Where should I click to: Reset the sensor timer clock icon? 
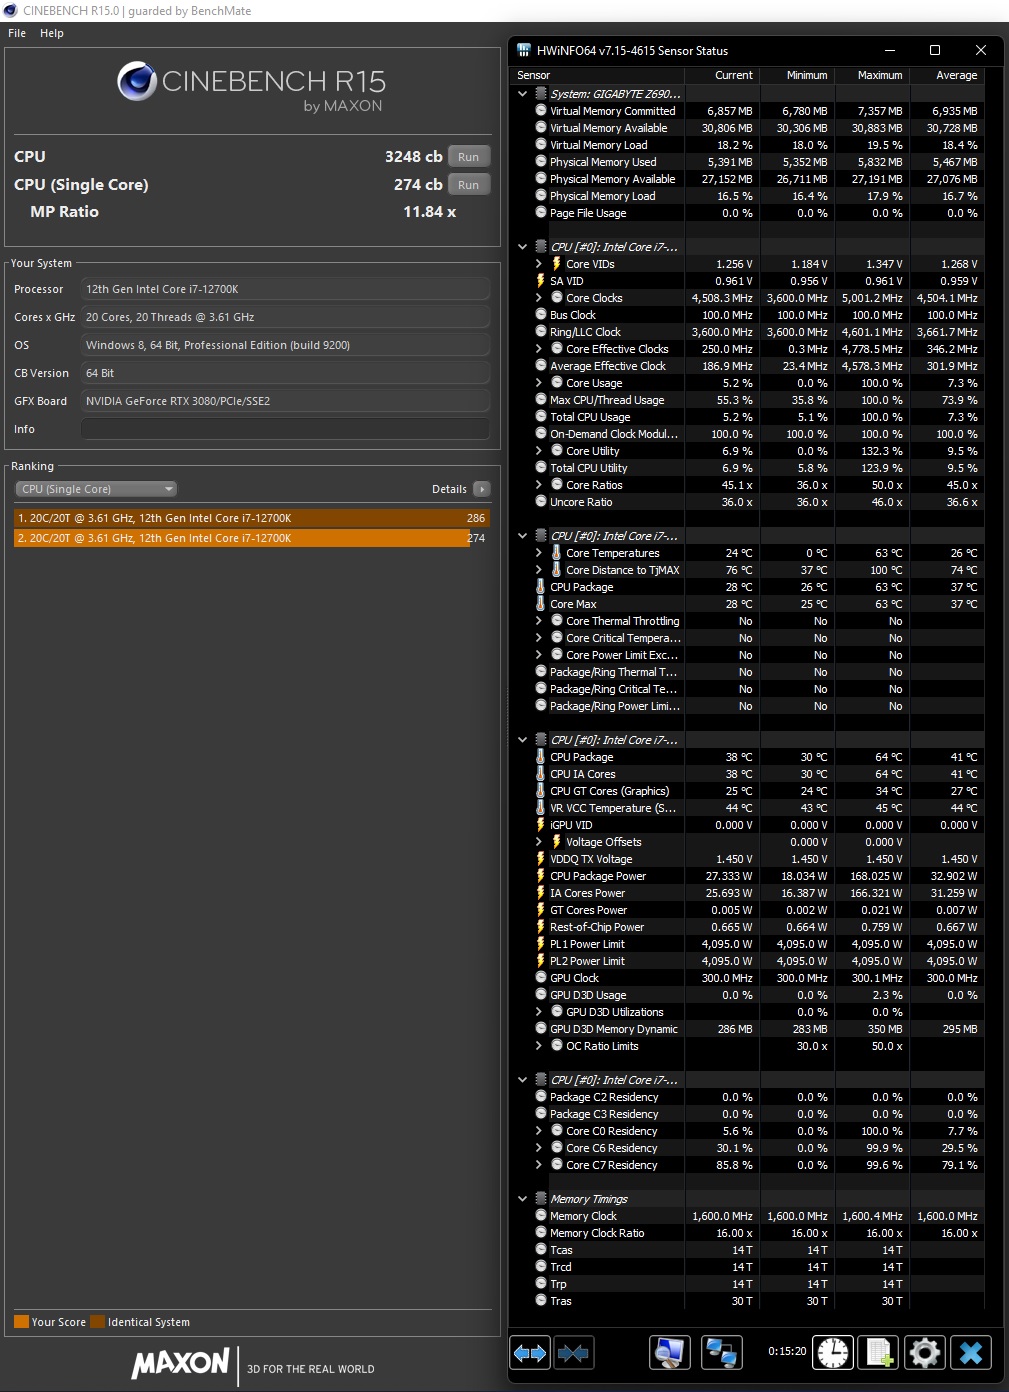[832, 1353]
